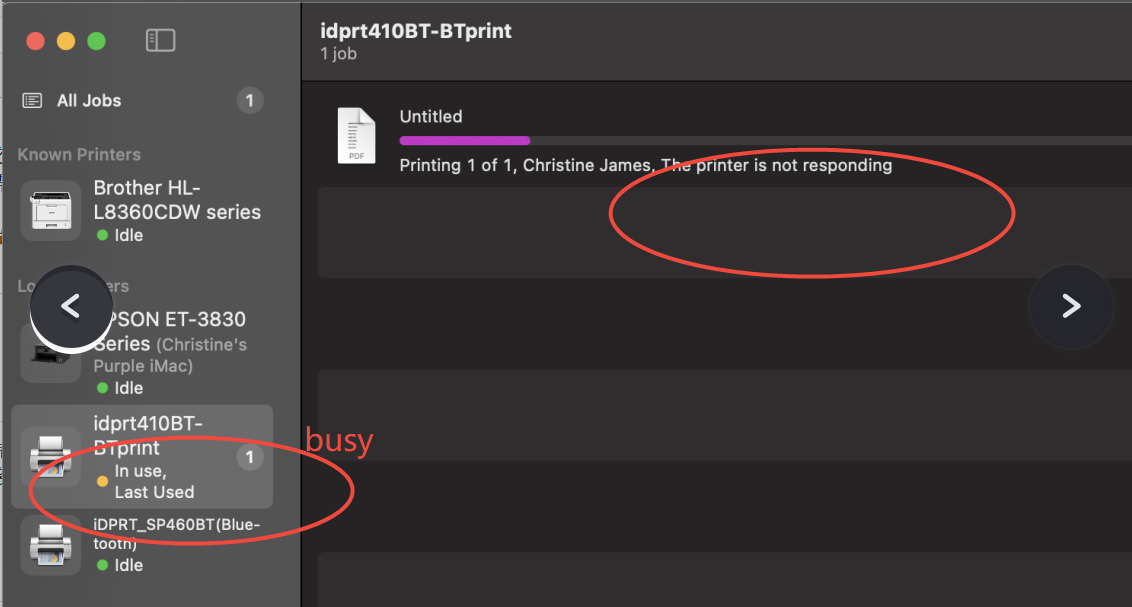This screenshot has height=607, width=1132.
Task: Go to previous image with left arrow
Action: tap(70, 307)
